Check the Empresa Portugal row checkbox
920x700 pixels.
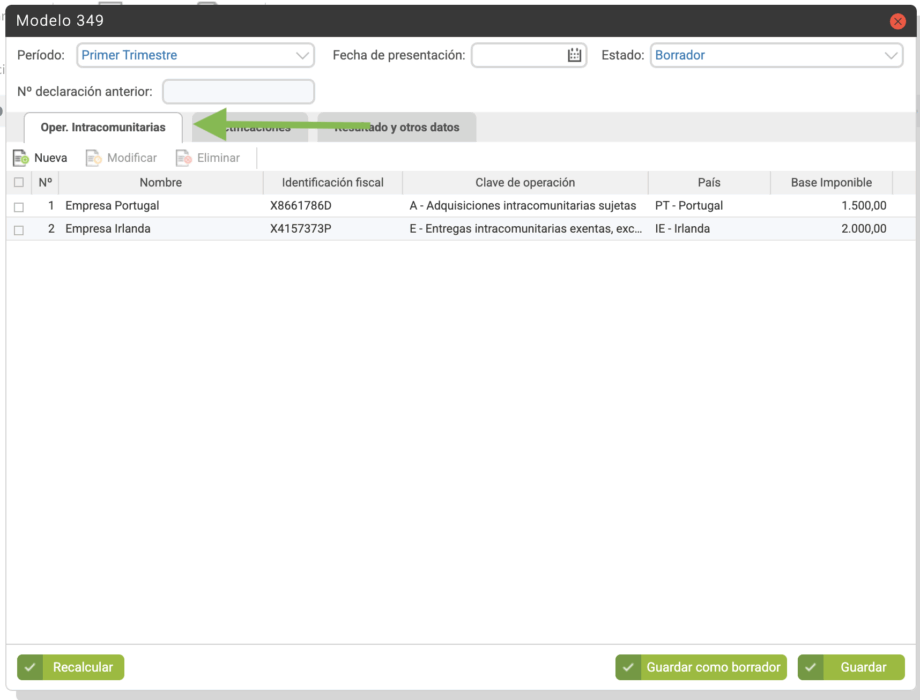tap(19, 206)
